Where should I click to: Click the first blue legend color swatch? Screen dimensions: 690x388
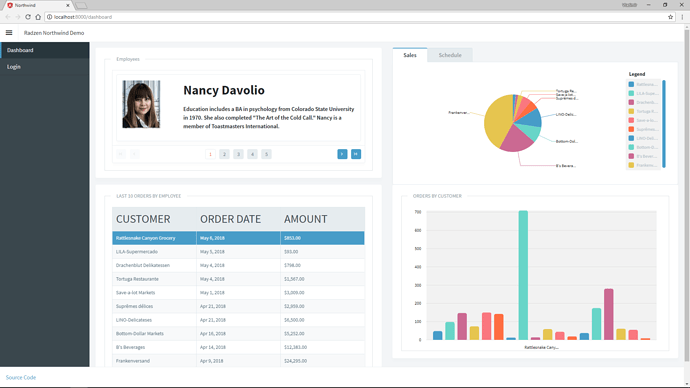click(x=631, y=84)
